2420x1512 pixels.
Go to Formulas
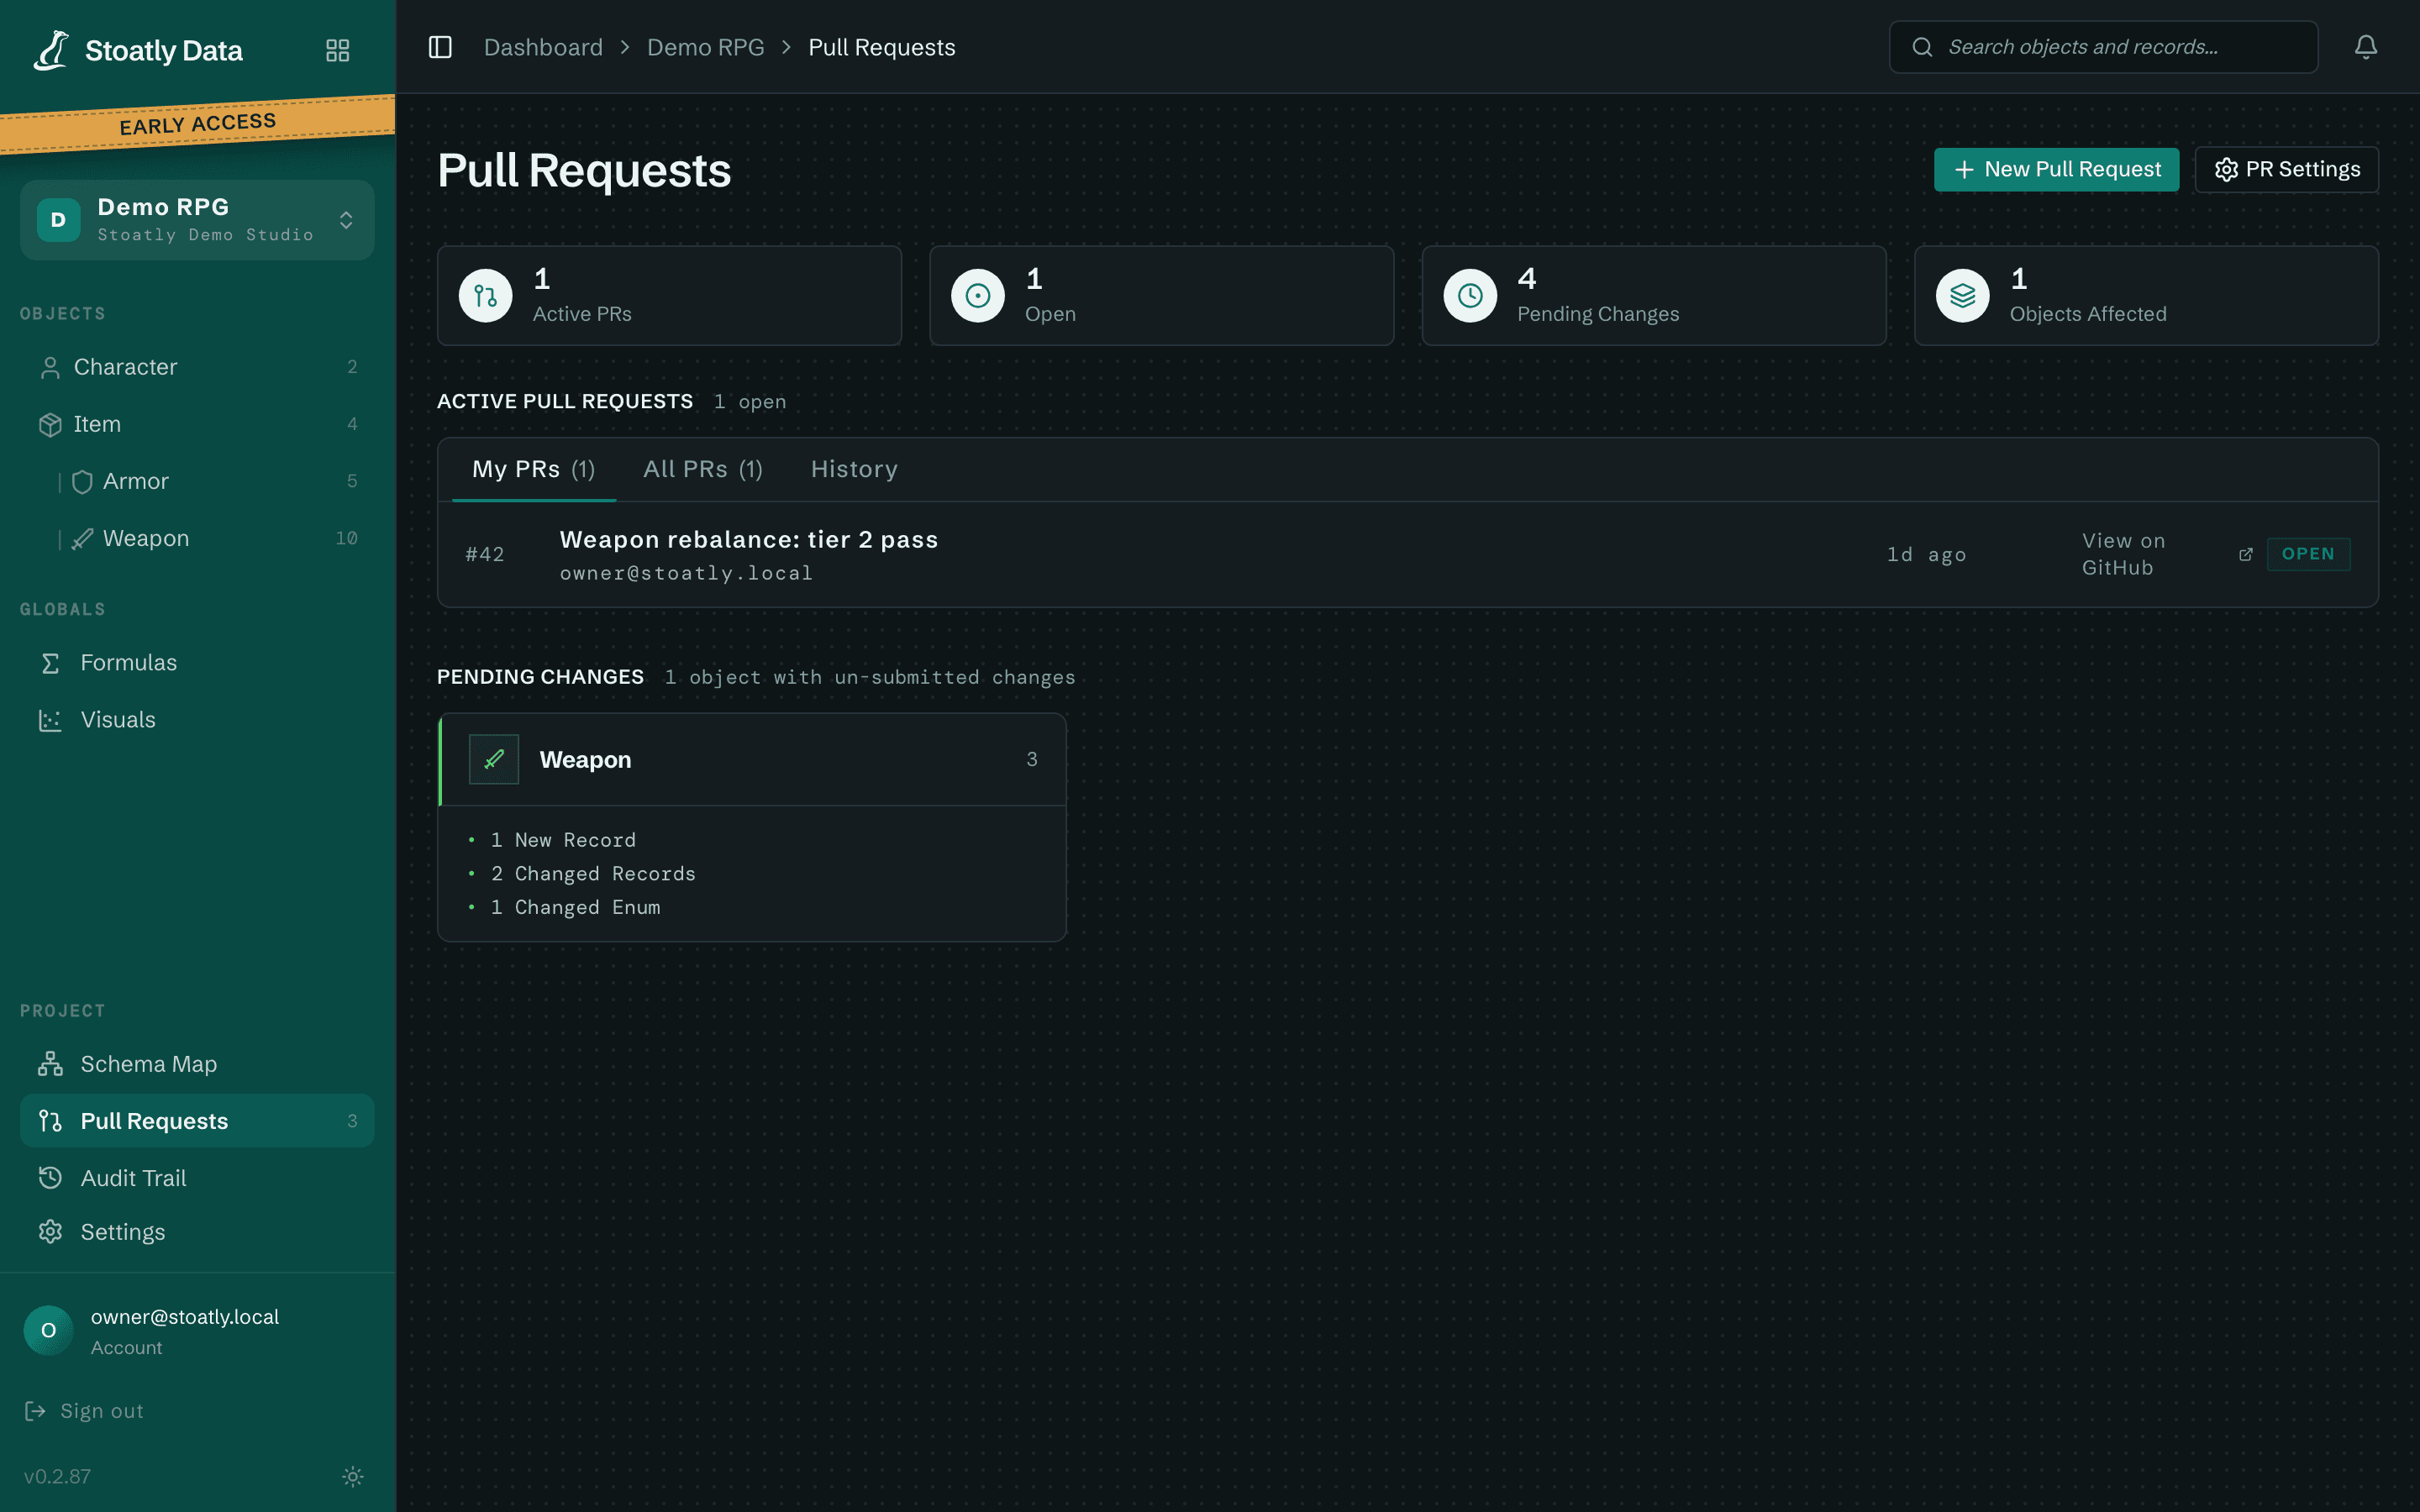[x=197, y=663]
